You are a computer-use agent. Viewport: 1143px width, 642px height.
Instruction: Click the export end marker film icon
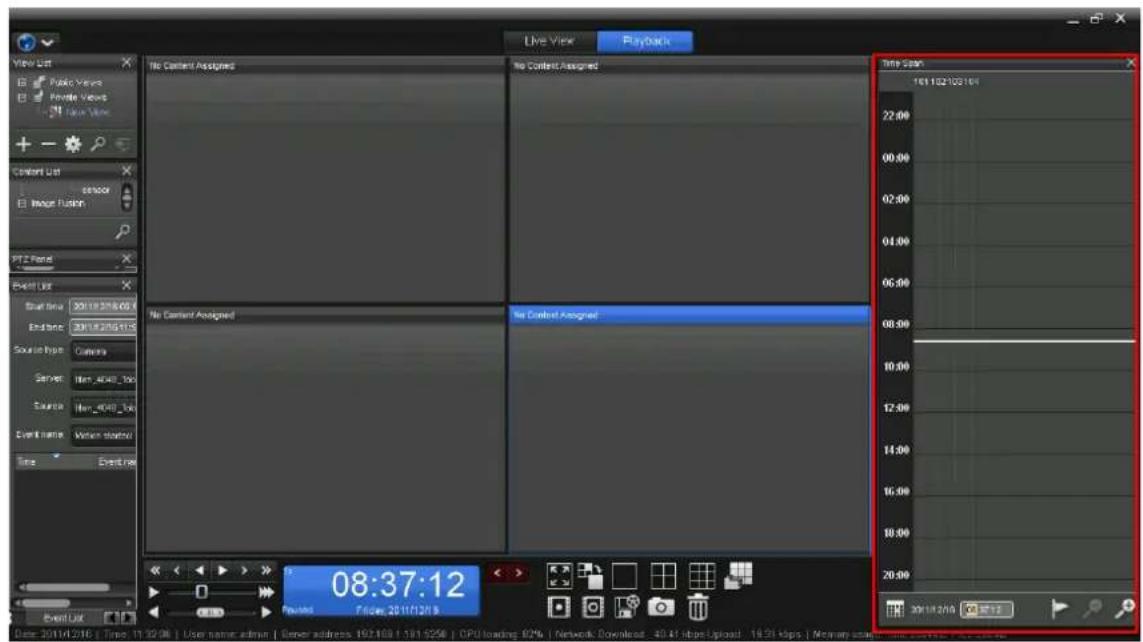593,607
